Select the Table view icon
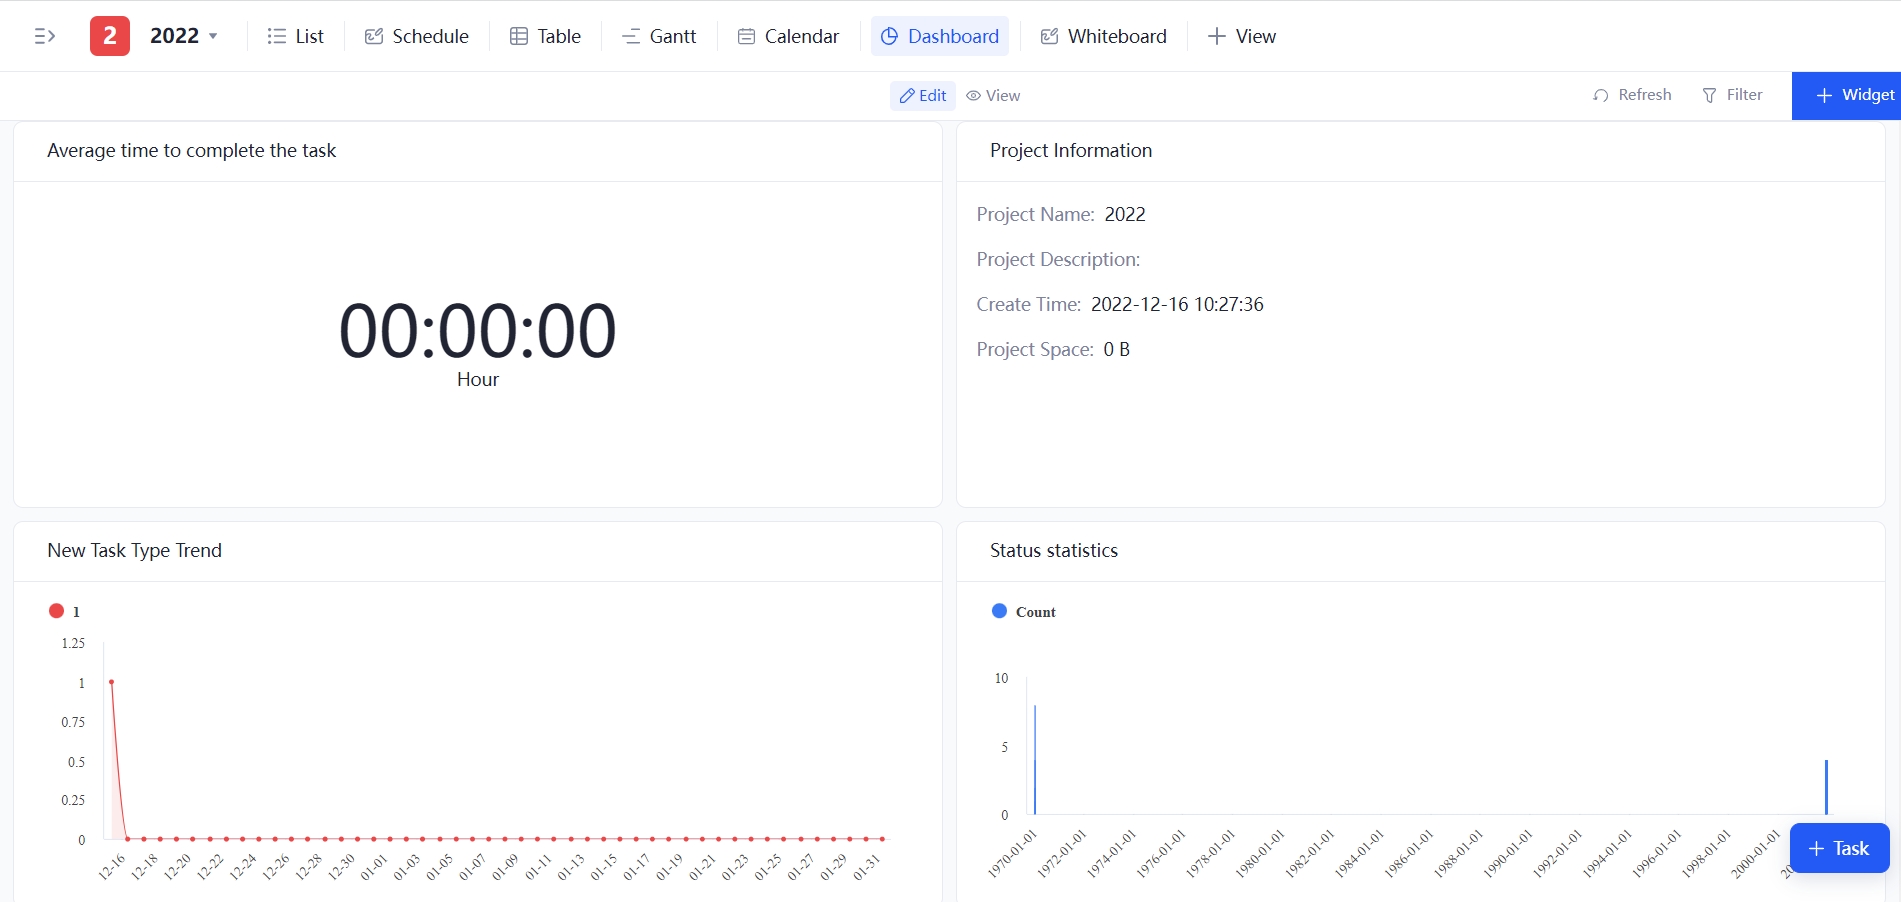Screen dimensions: 1901x902 (518, 35)
